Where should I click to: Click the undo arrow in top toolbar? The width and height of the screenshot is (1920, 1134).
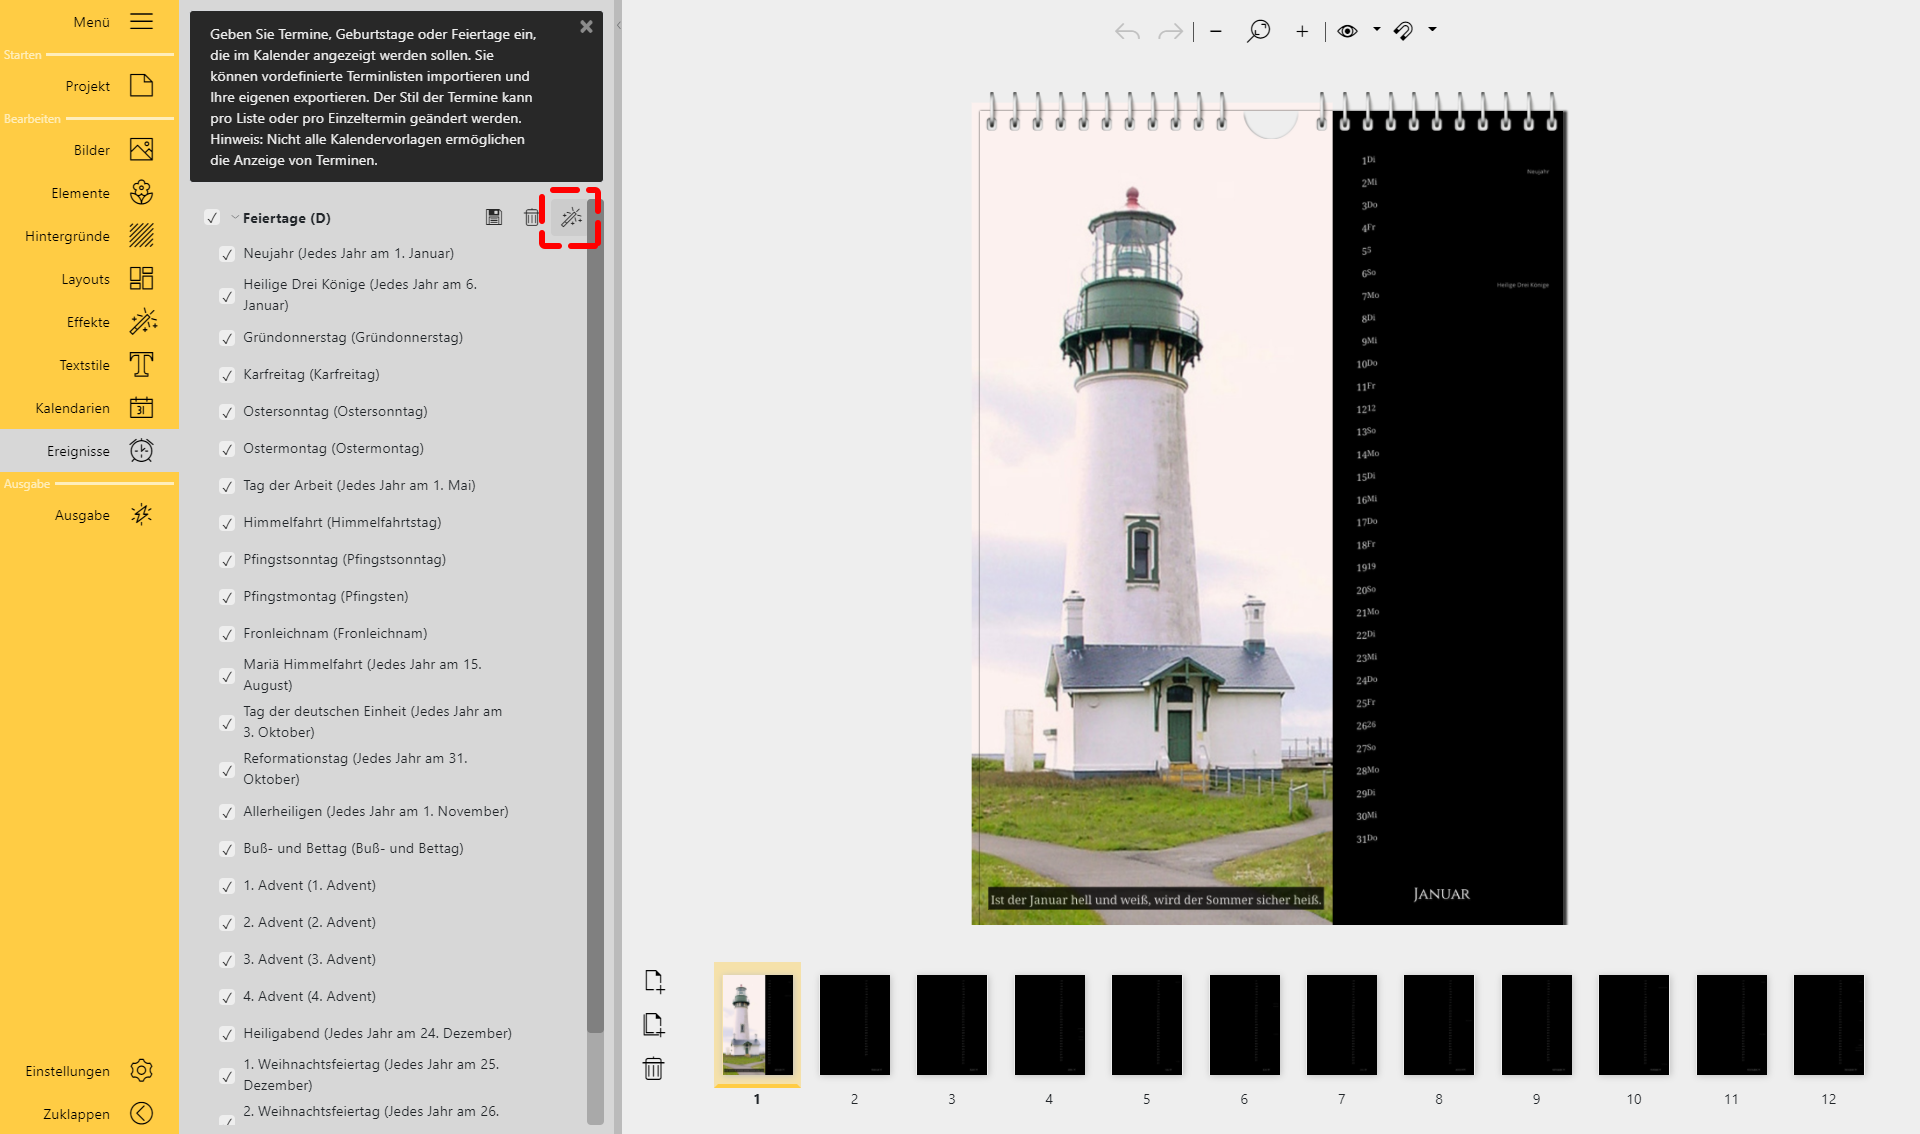(1127, 32)
